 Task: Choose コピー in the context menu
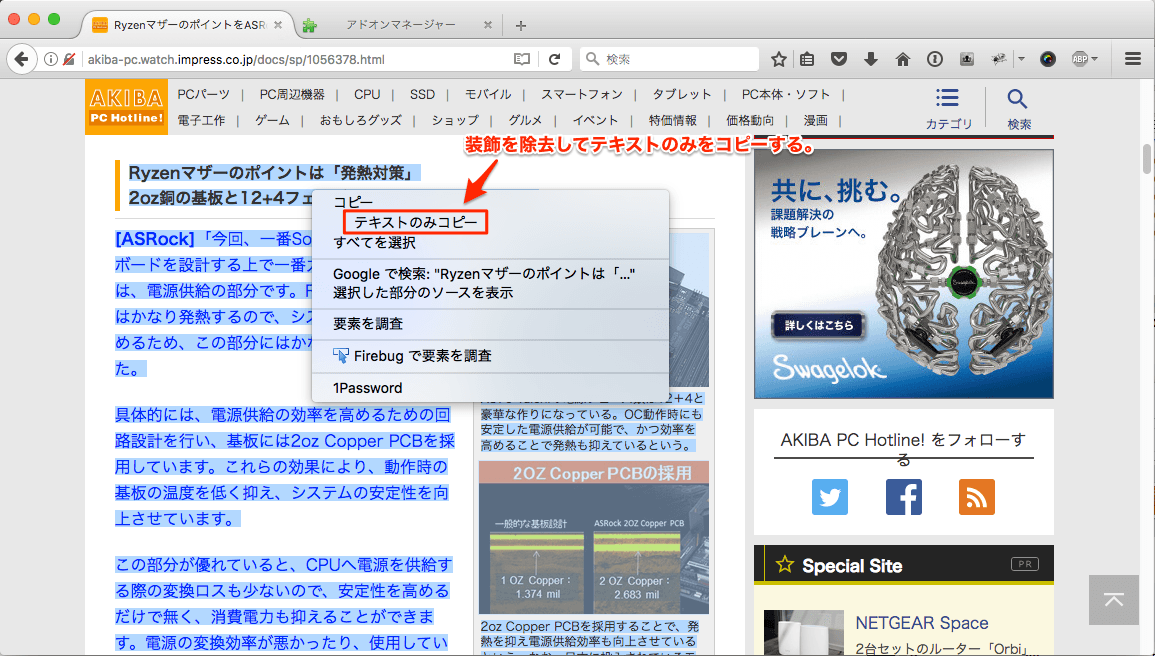[x=490, y=202]
